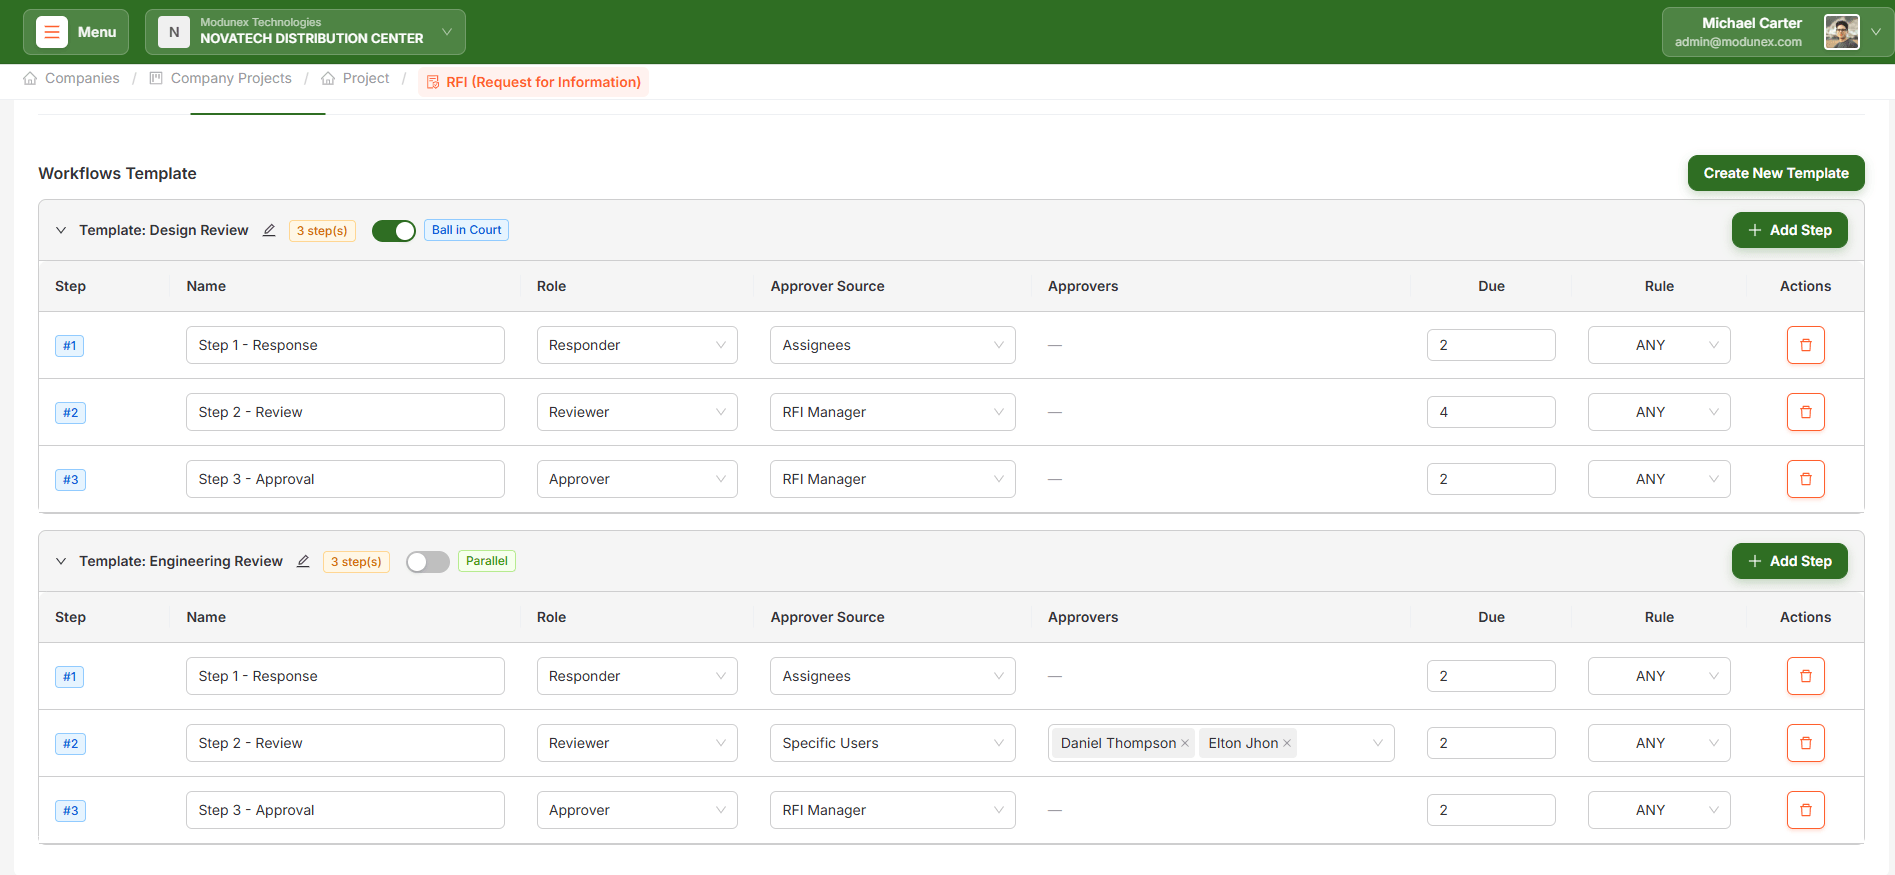This screenshot has width=1895, height=875.
Task: Click Engineering Review 3 step(s) badge
Action: [x=356, y=562]
